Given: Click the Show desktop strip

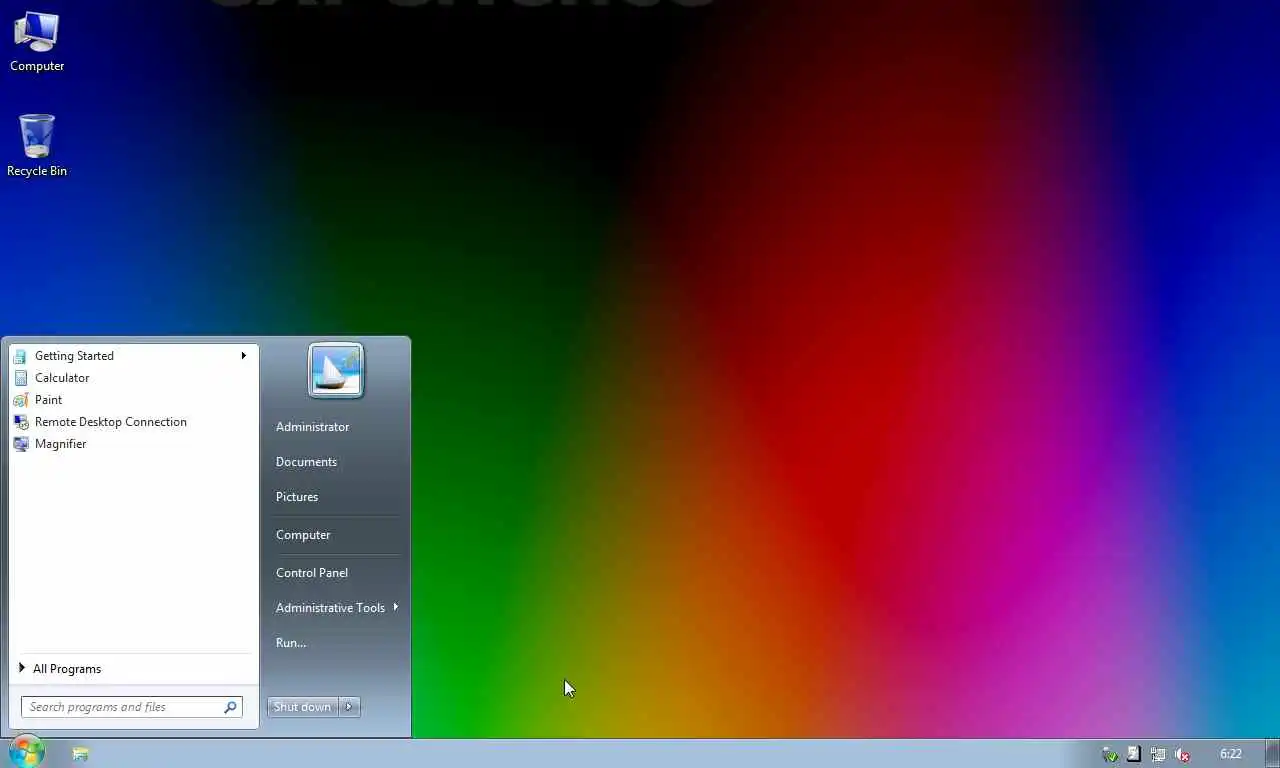Looking at the screenshot, I should [x=1272, y=754].
